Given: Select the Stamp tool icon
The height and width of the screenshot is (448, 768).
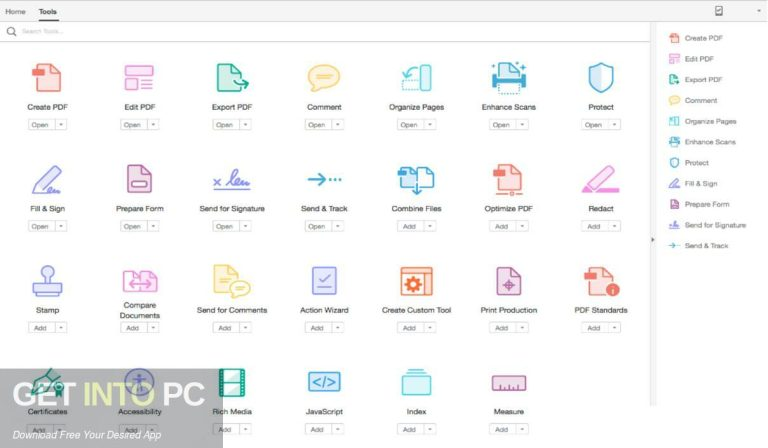Looking at the screenshot, I should [x=47, y=281].
